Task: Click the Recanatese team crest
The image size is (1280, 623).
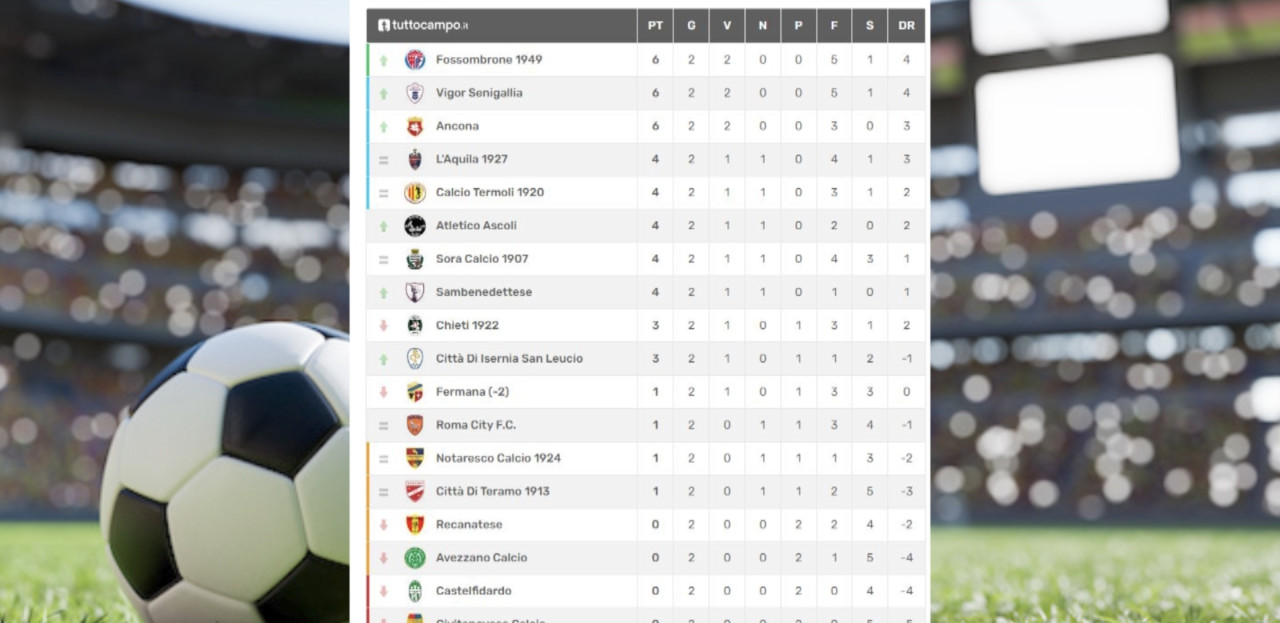Action: [415, 525]
